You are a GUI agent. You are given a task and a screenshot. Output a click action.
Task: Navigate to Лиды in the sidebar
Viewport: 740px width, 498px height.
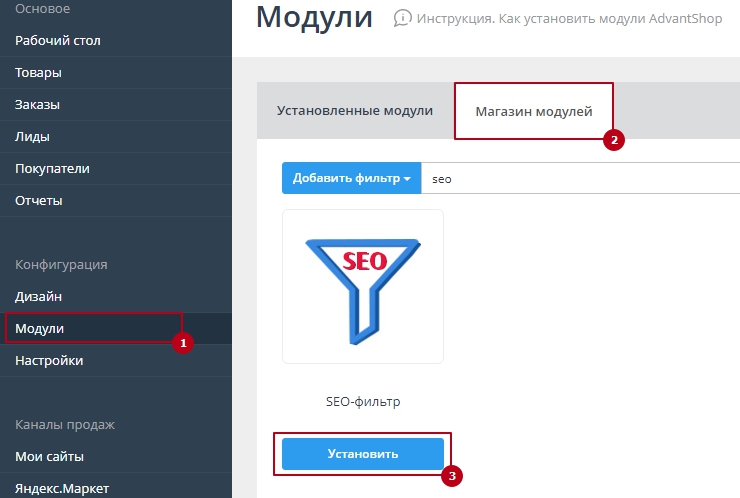click(x=32, y=137)
